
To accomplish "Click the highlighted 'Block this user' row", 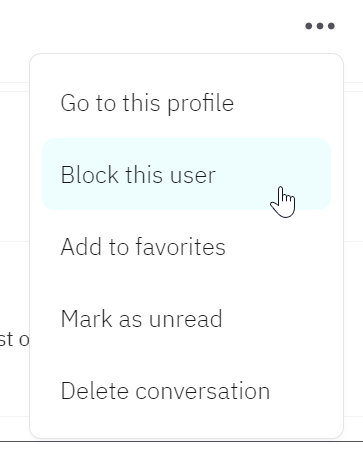I will click(187, 174).
